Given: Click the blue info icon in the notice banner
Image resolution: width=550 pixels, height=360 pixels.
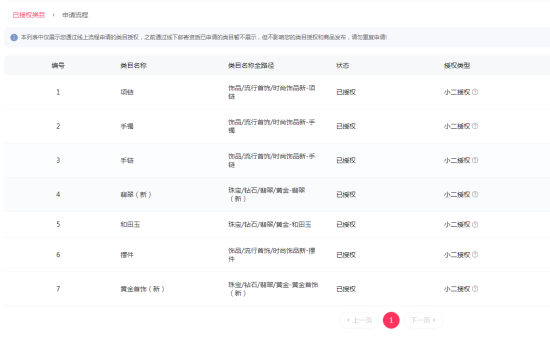Looking at the screenshot, I should coord(14,37).
